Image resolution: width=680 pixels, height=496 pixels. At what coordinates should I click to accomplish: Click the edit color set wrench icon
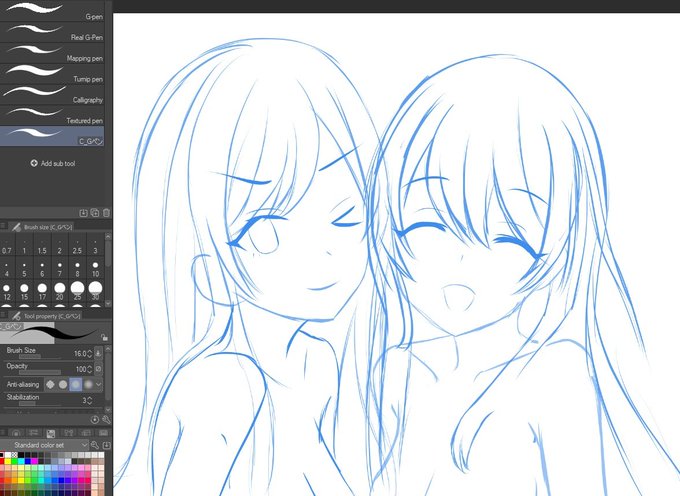pos(95,445)
